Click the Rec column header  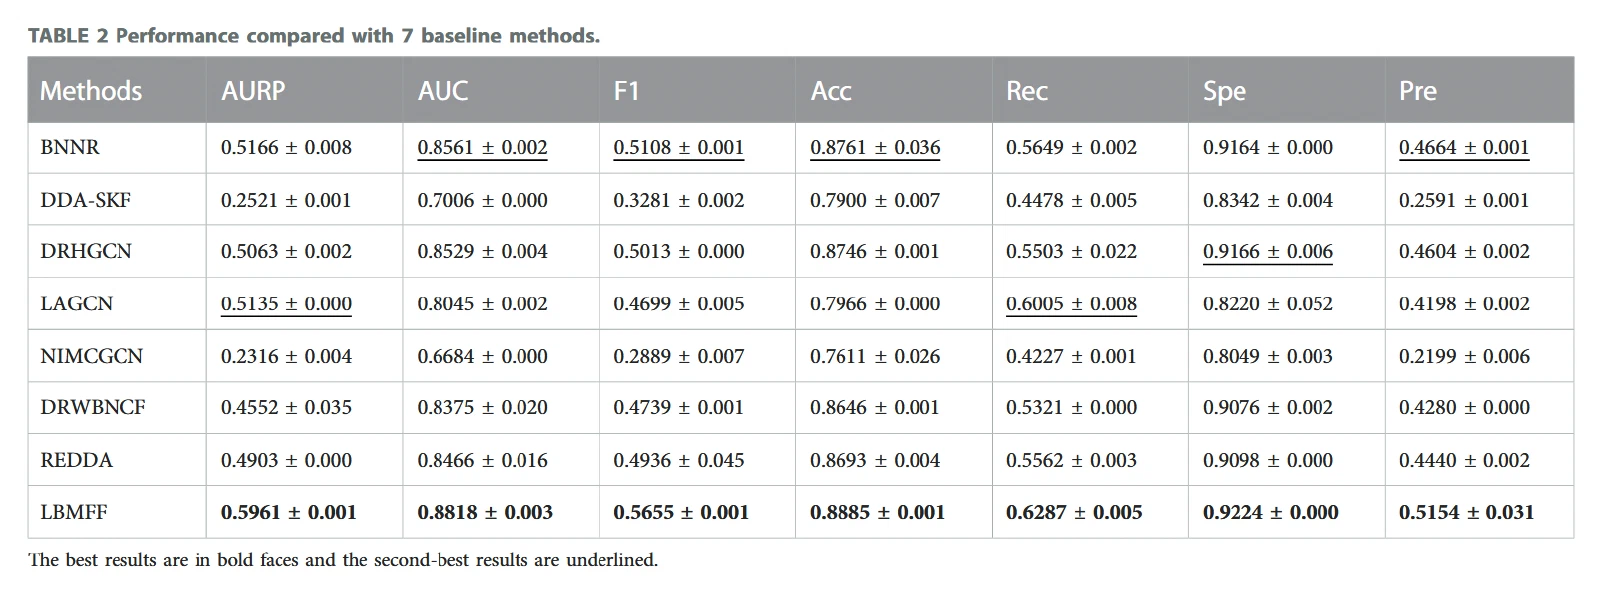1027,91
